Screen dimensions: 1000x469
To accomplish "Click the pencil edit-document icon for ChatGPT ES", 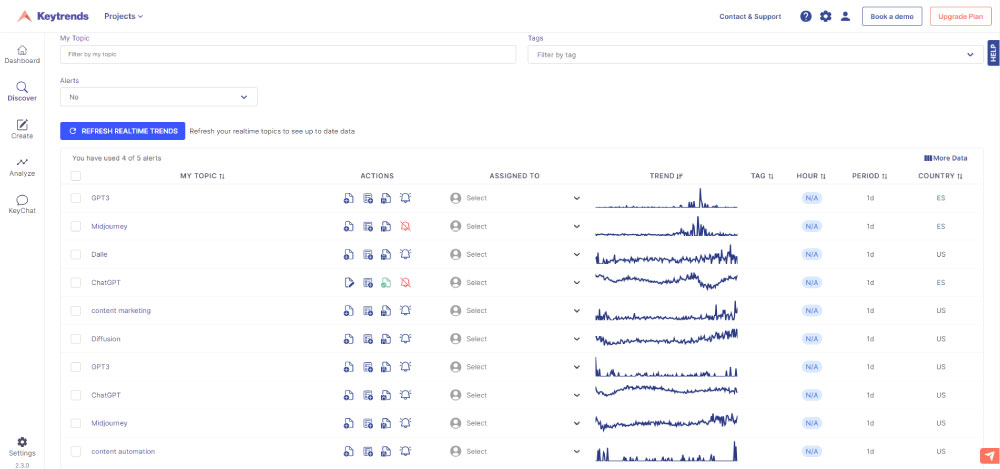I will (x=348, y=282).
